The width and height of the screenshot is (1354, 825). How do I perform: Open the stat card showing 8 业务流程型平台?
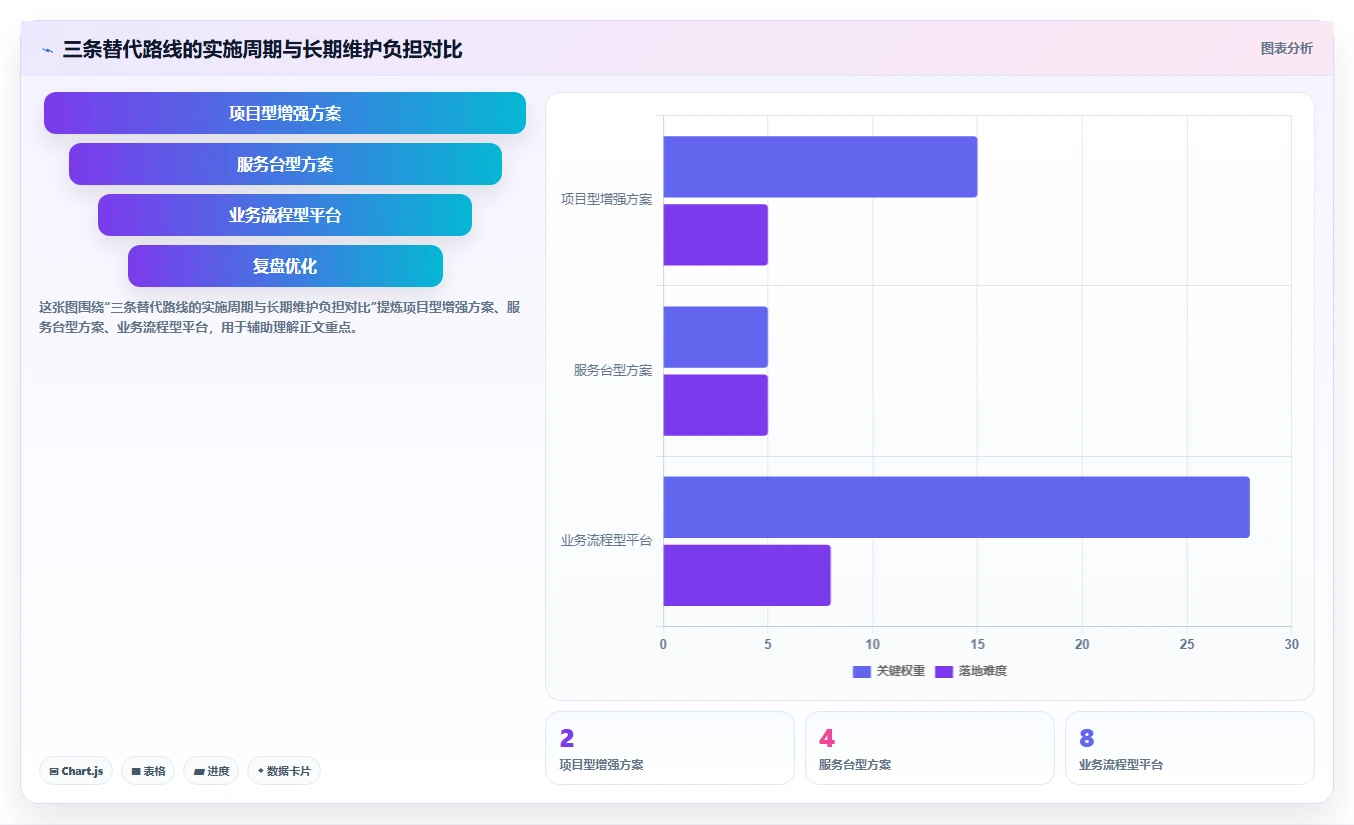(1190, 748)
